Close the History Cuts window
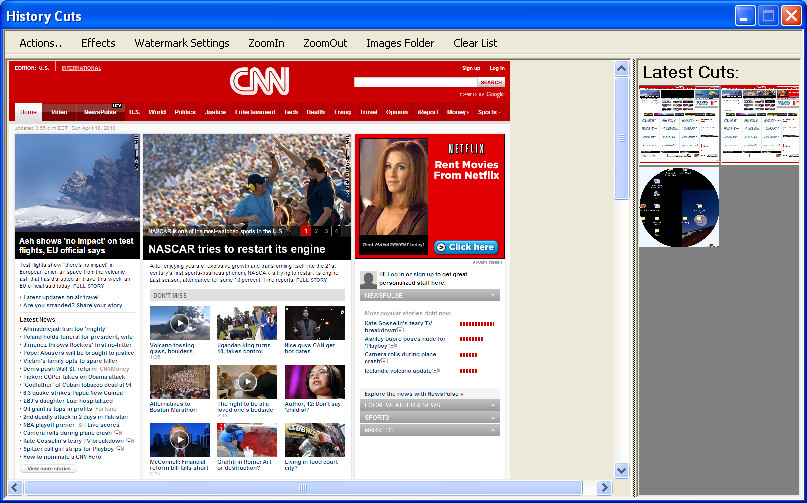Viewport: 807px width, 503px height. pos(791,16)
